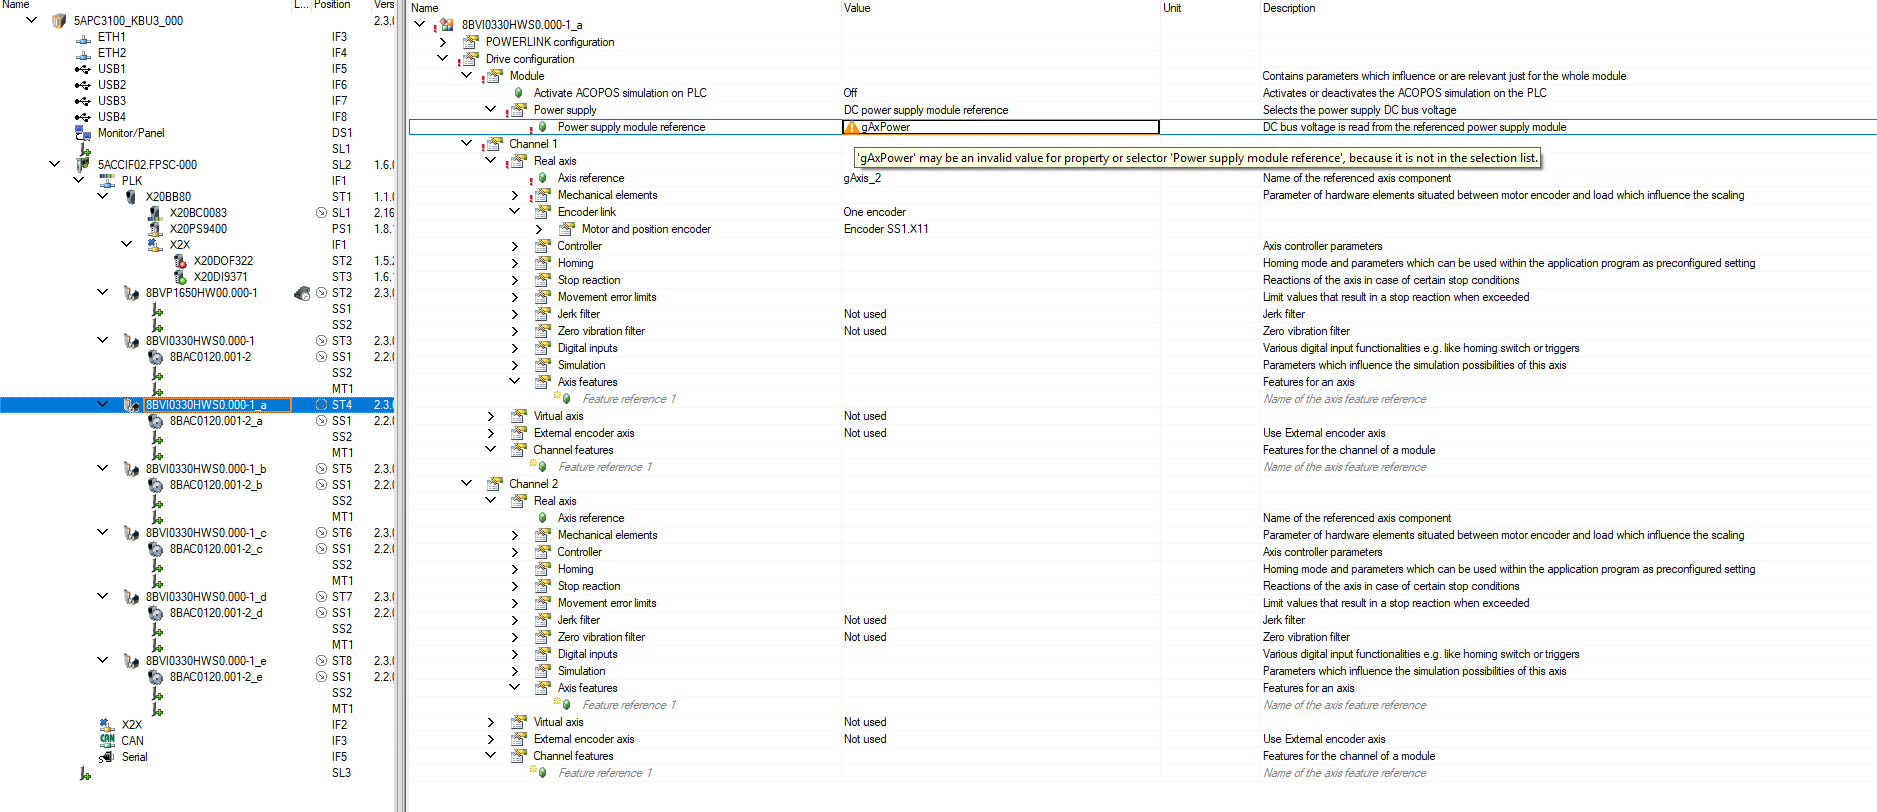Collapse the X20BB80 node

103,196
